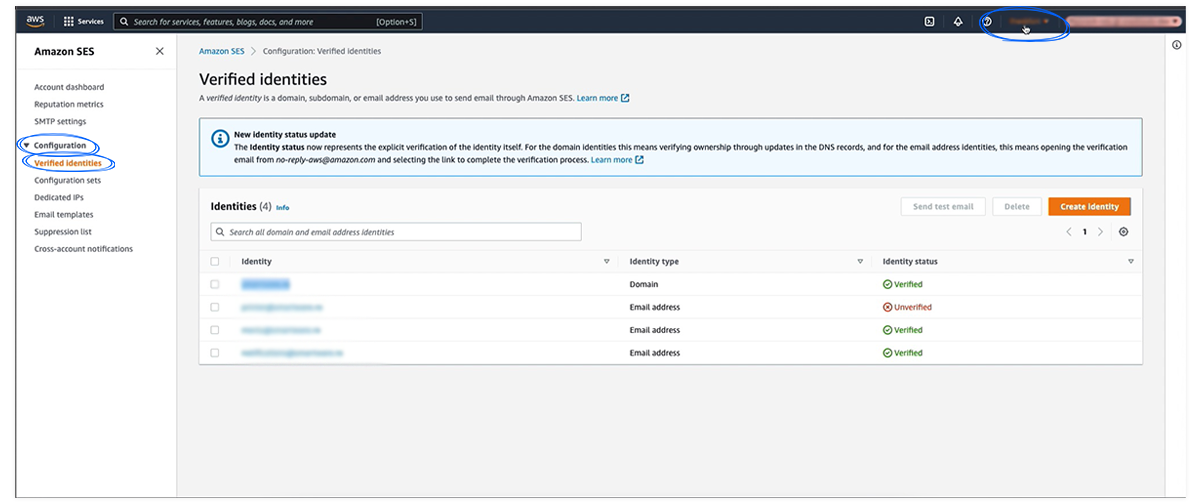This screenshot has width=1200, height=504.
Task: Select the Unverified email row checkbox
Action: click(x=215, y=307)
